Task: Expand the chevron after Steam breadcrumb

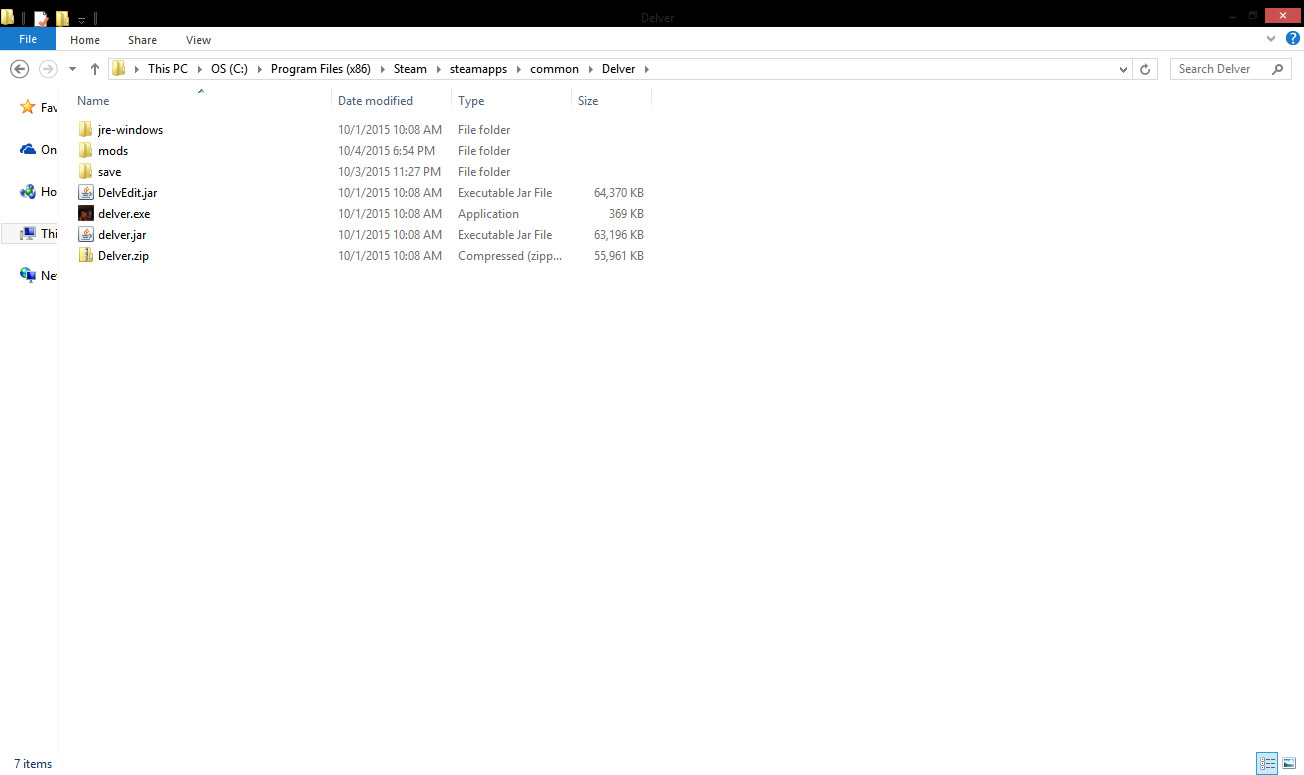Action: click(438, 69)
